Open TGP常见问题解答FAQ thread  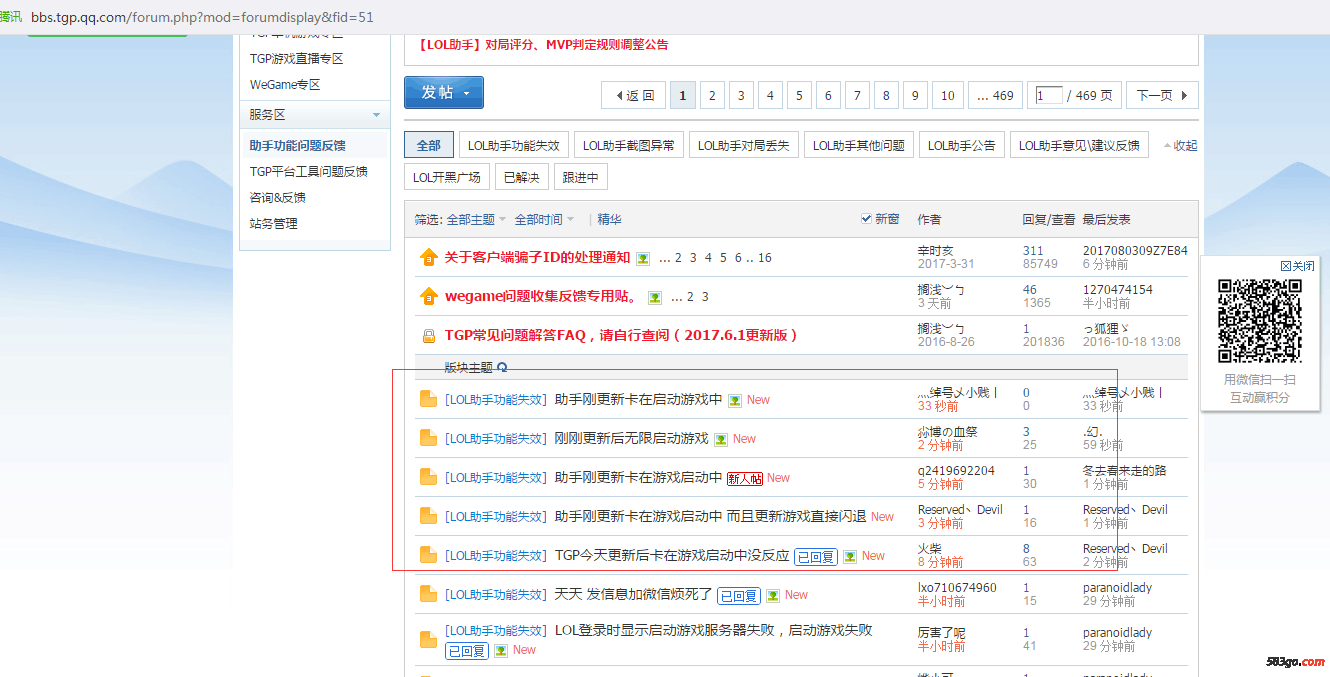[x=621, y=336]
